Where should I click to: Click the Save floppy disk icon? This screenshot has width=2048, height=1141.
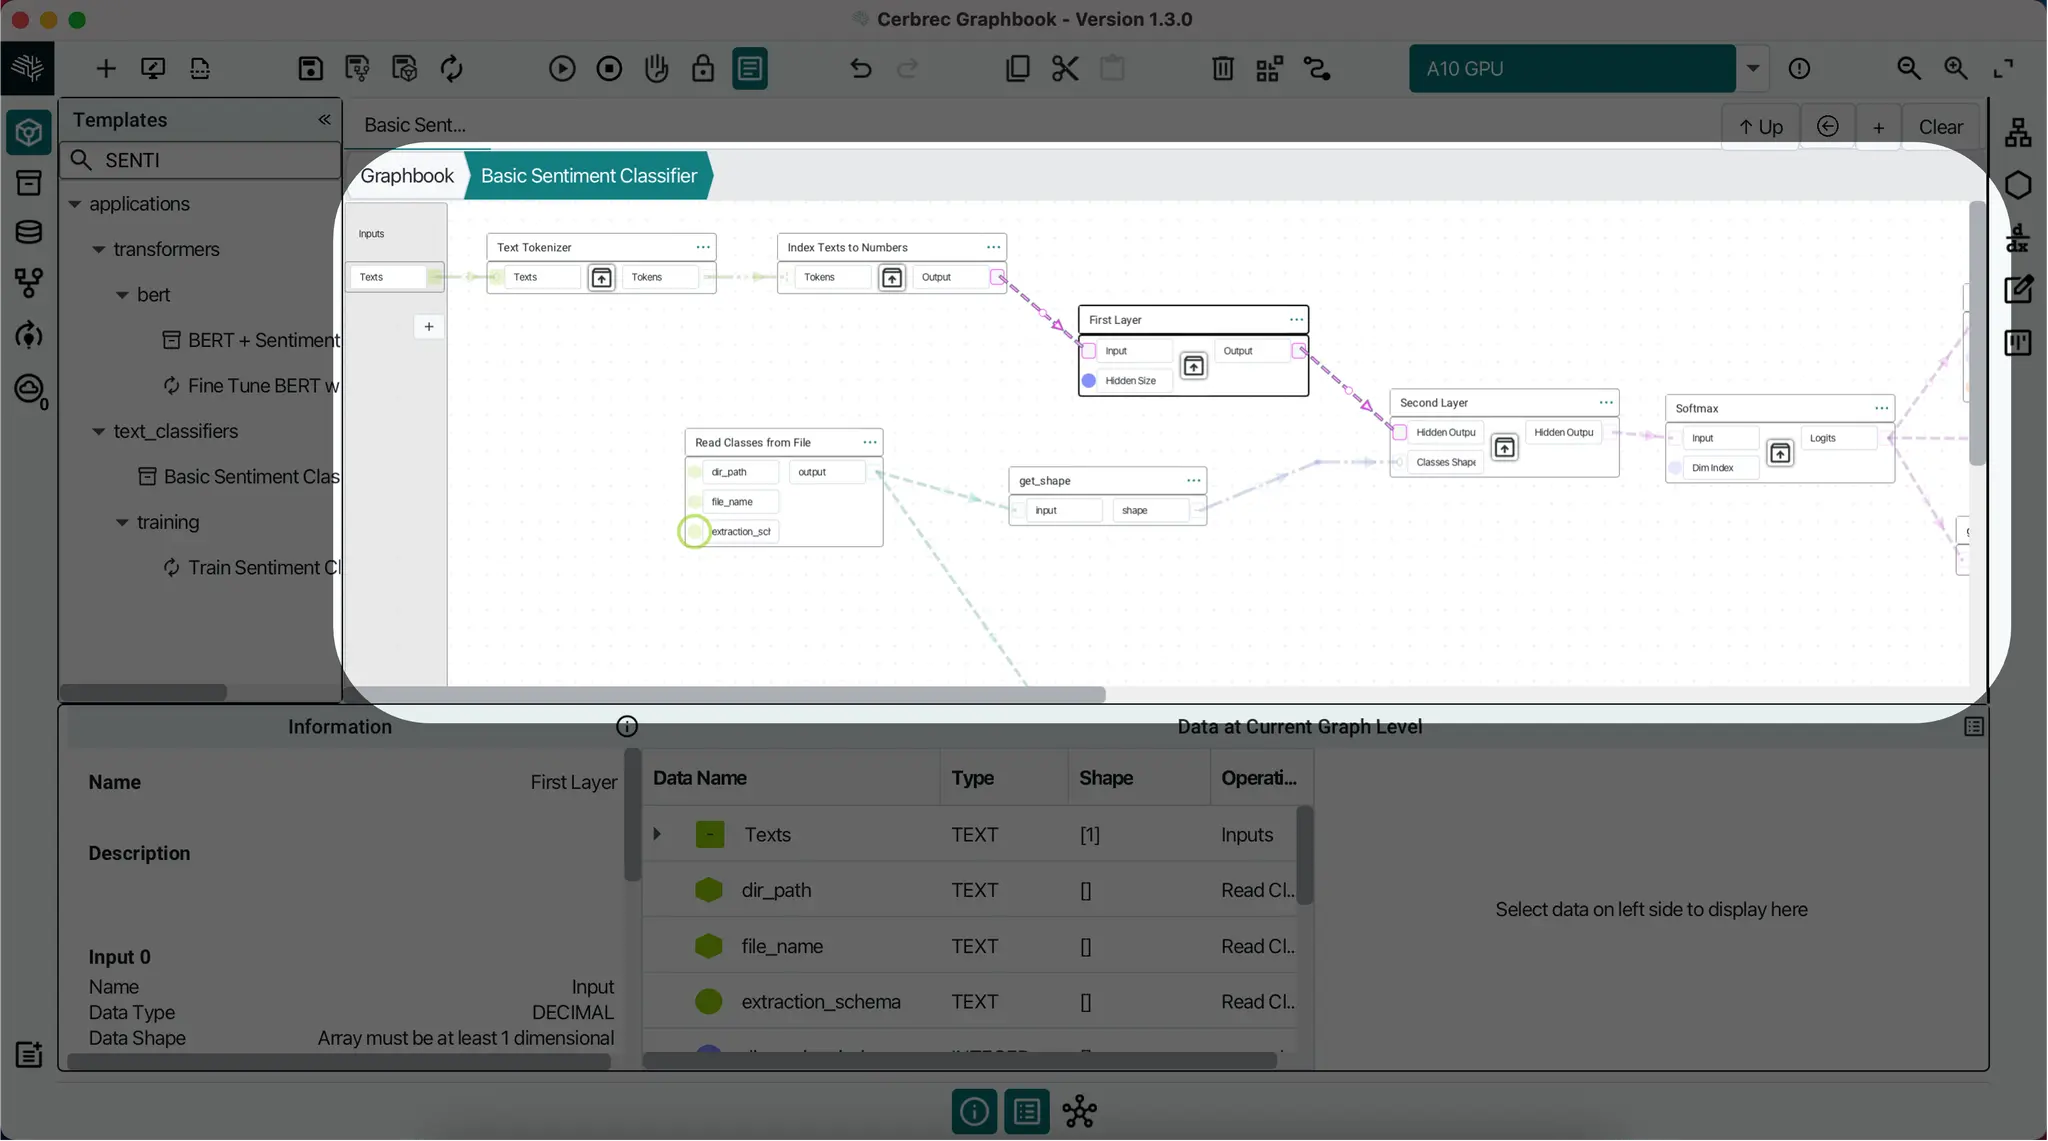310,69
